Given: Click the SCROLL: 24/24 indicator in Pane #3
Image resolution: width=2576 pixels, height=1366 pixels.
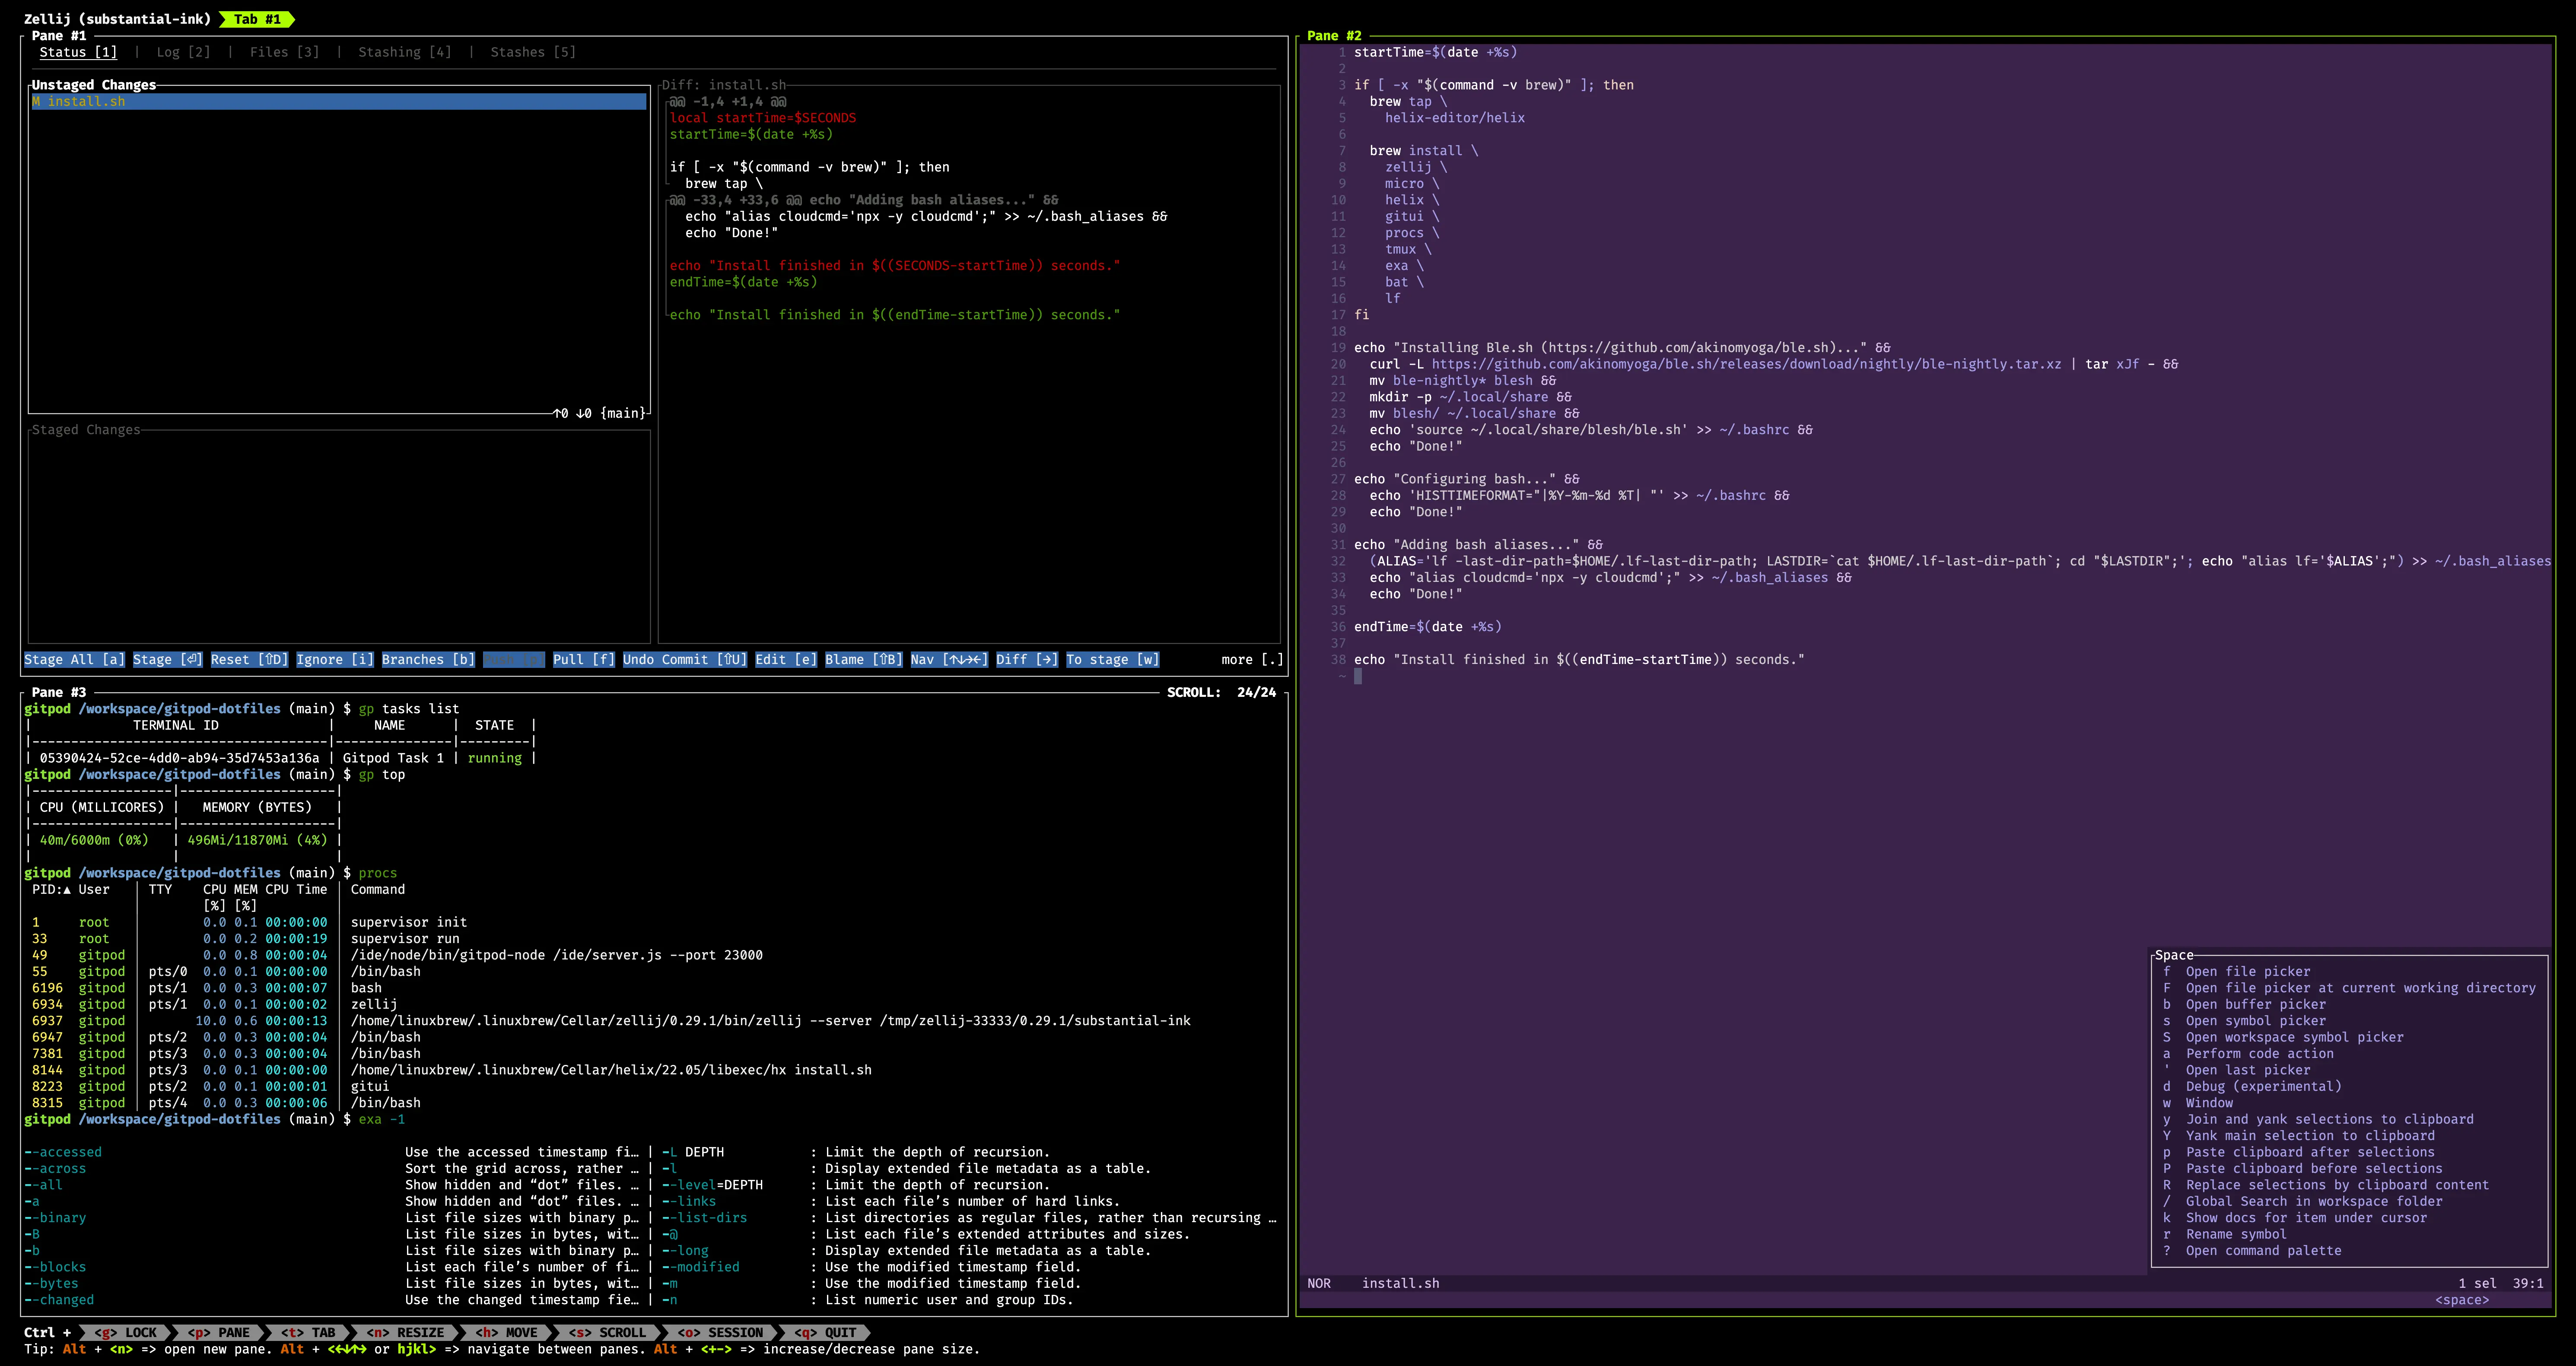Looking at the screenshot, I should coord(1221,692).
